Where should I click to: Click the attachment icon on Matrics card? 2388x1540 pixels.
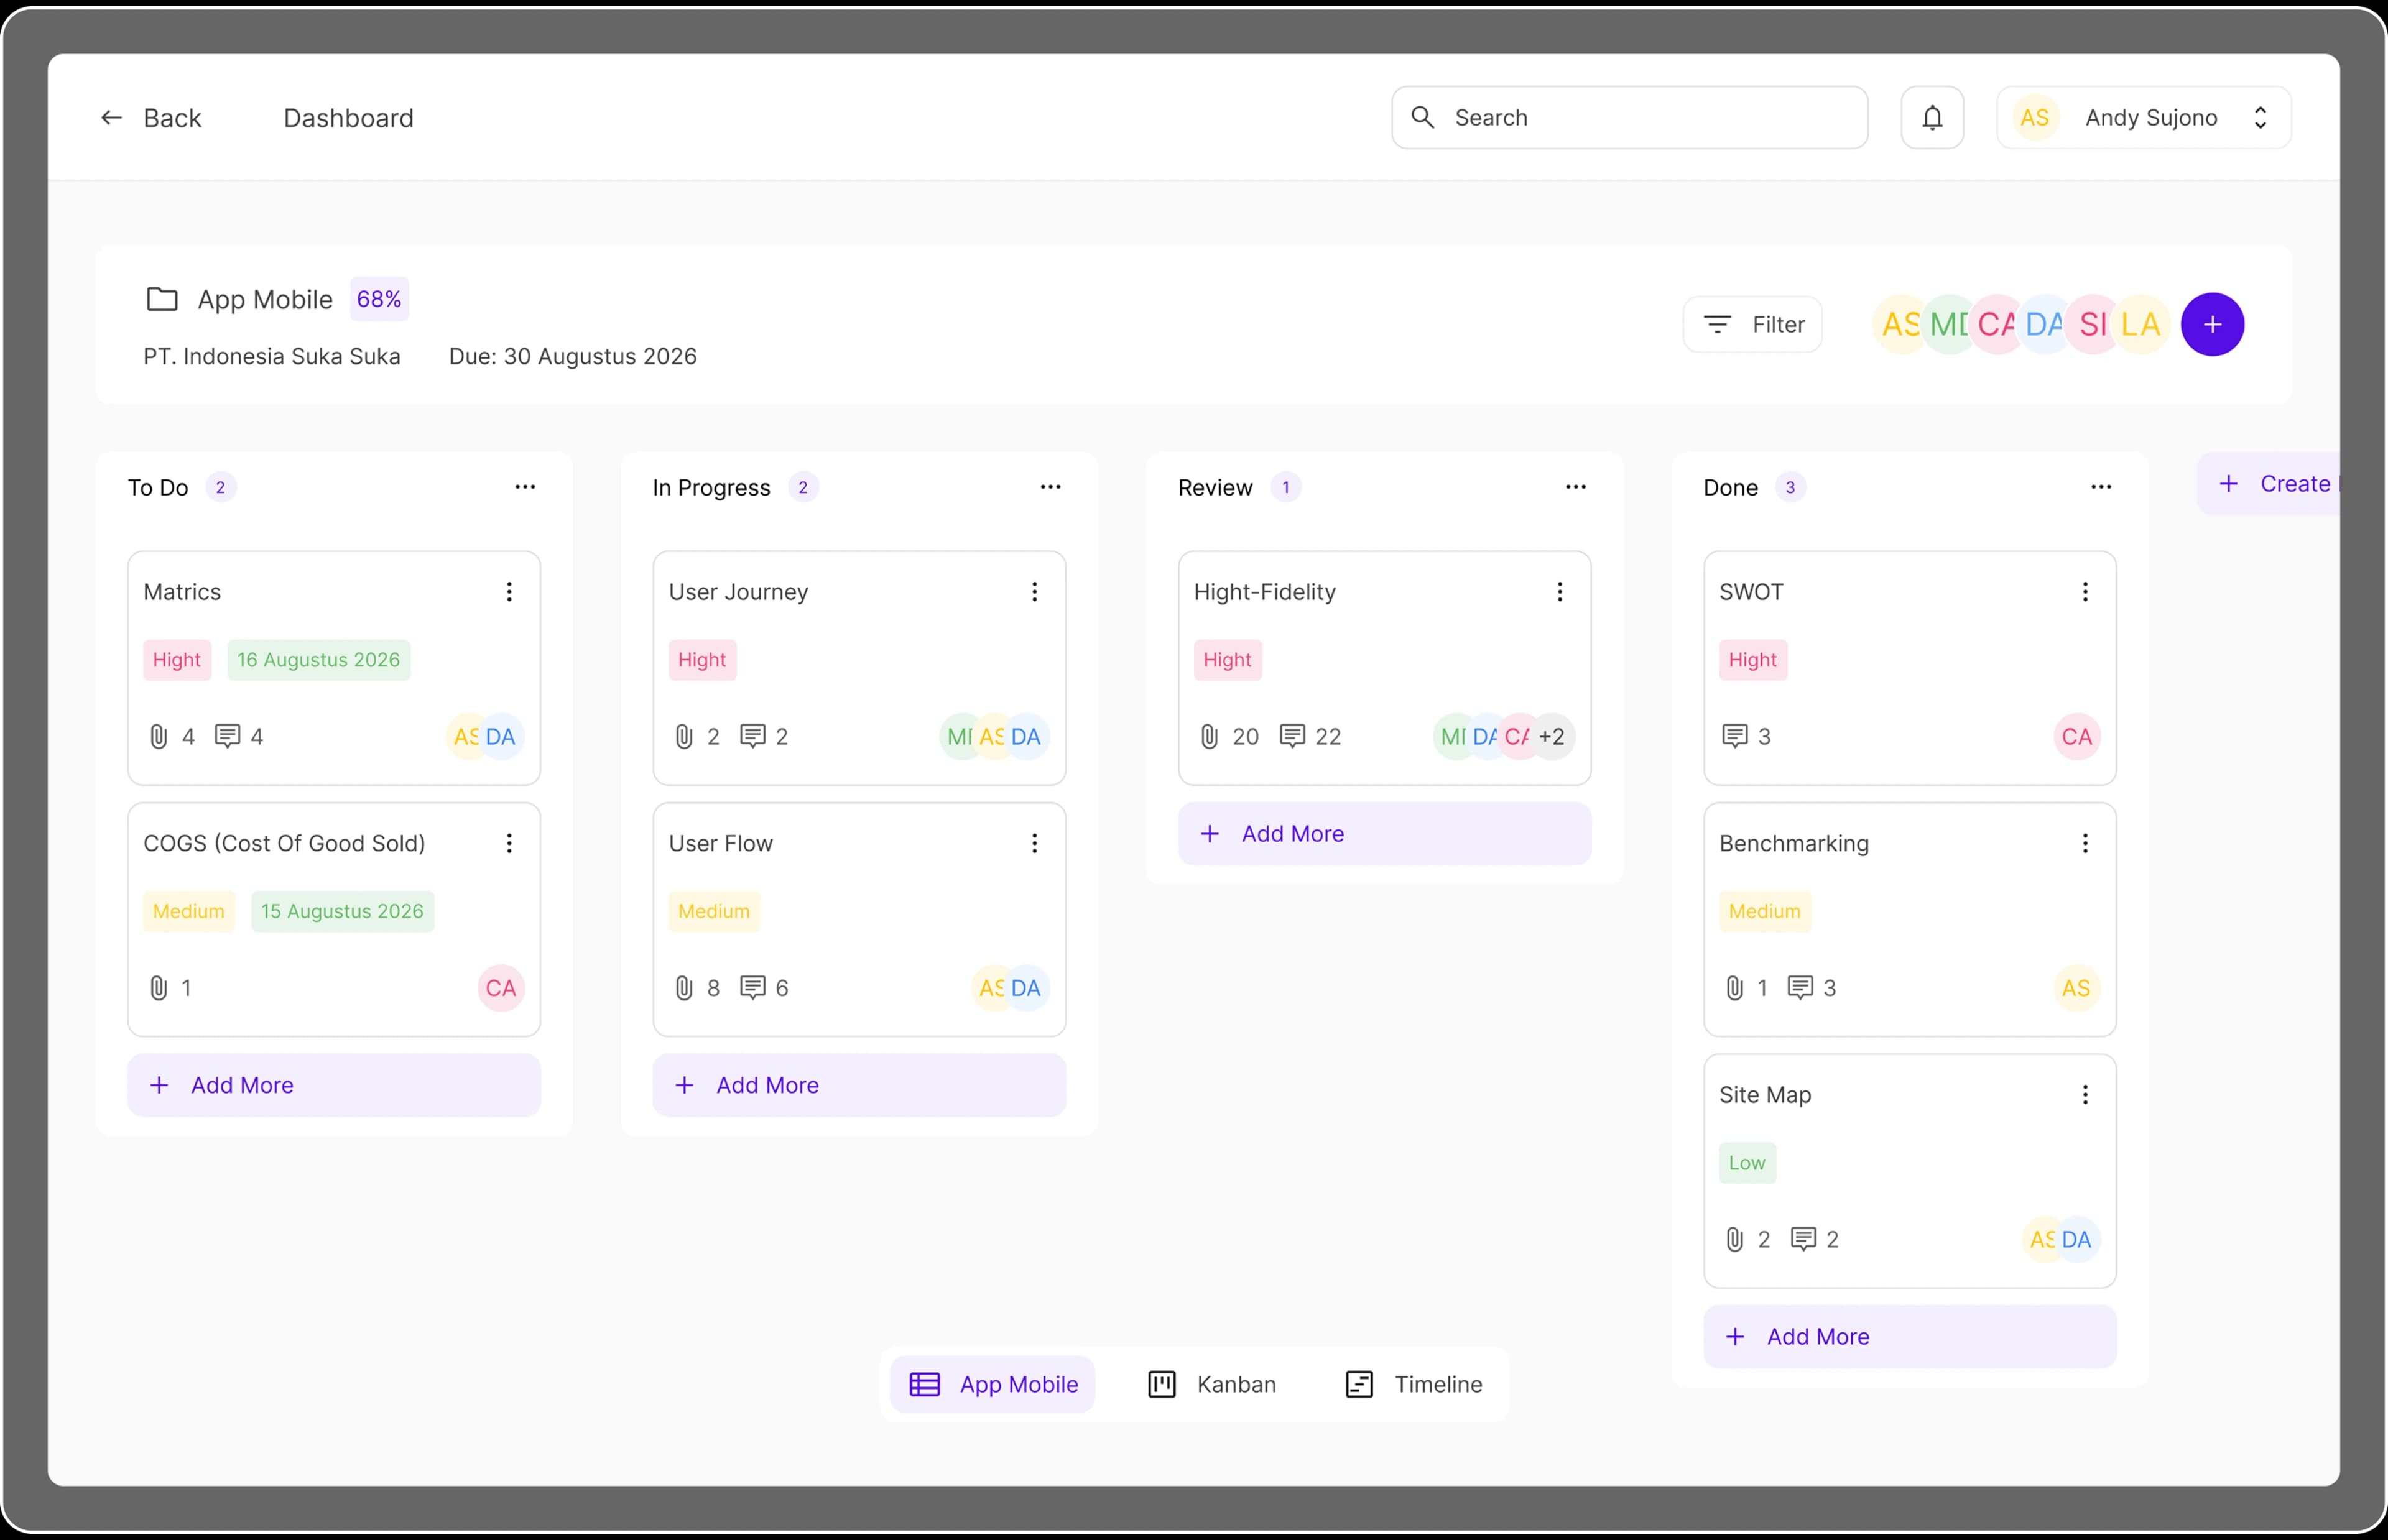(x=158, y=737)
